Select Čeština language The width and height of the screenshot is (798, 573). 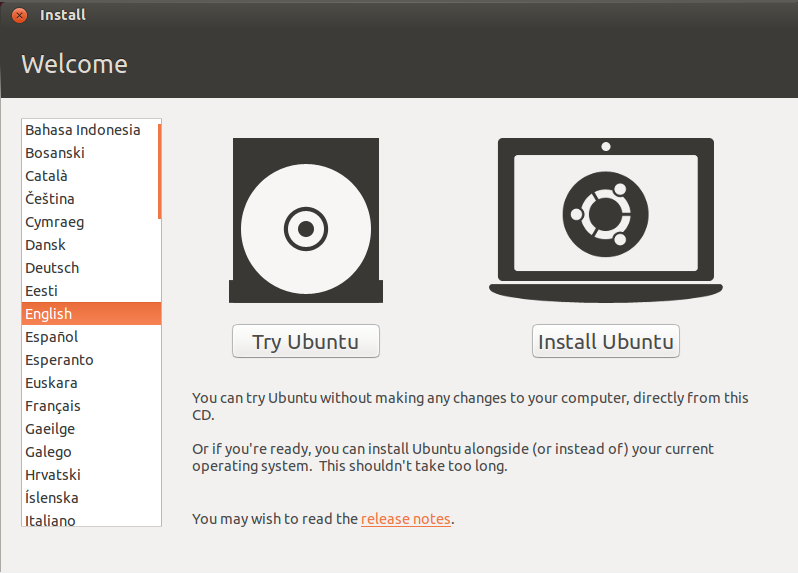pyautogui.click(x=91, y=198)
